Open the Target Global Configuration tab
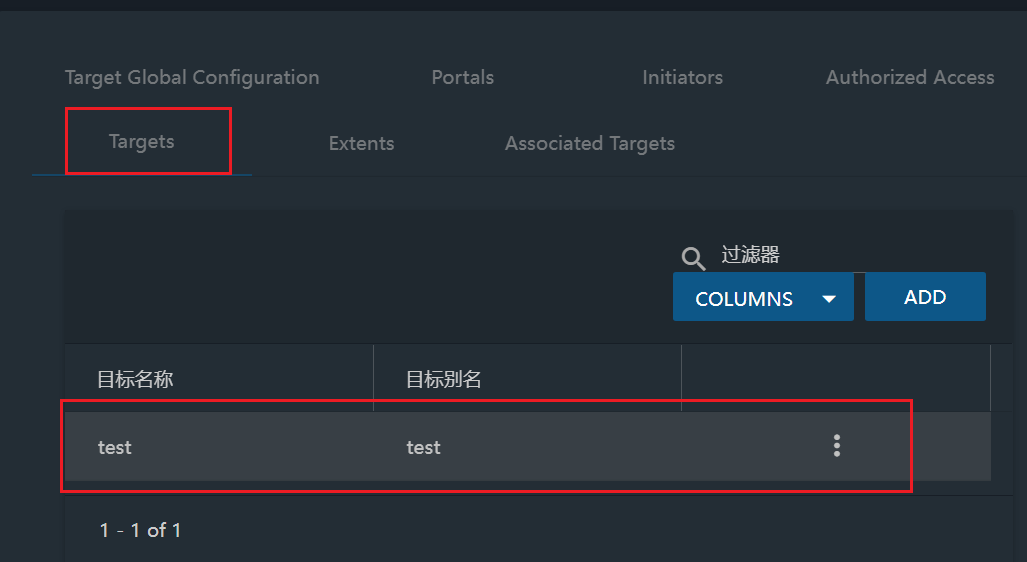 [x=192, y=77]
